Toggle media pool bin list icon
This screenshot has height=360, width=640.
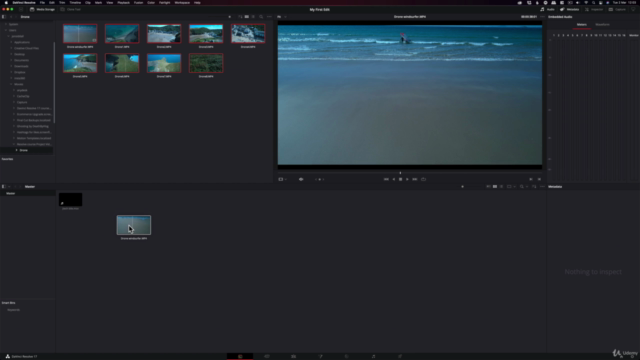coord(4,187)
